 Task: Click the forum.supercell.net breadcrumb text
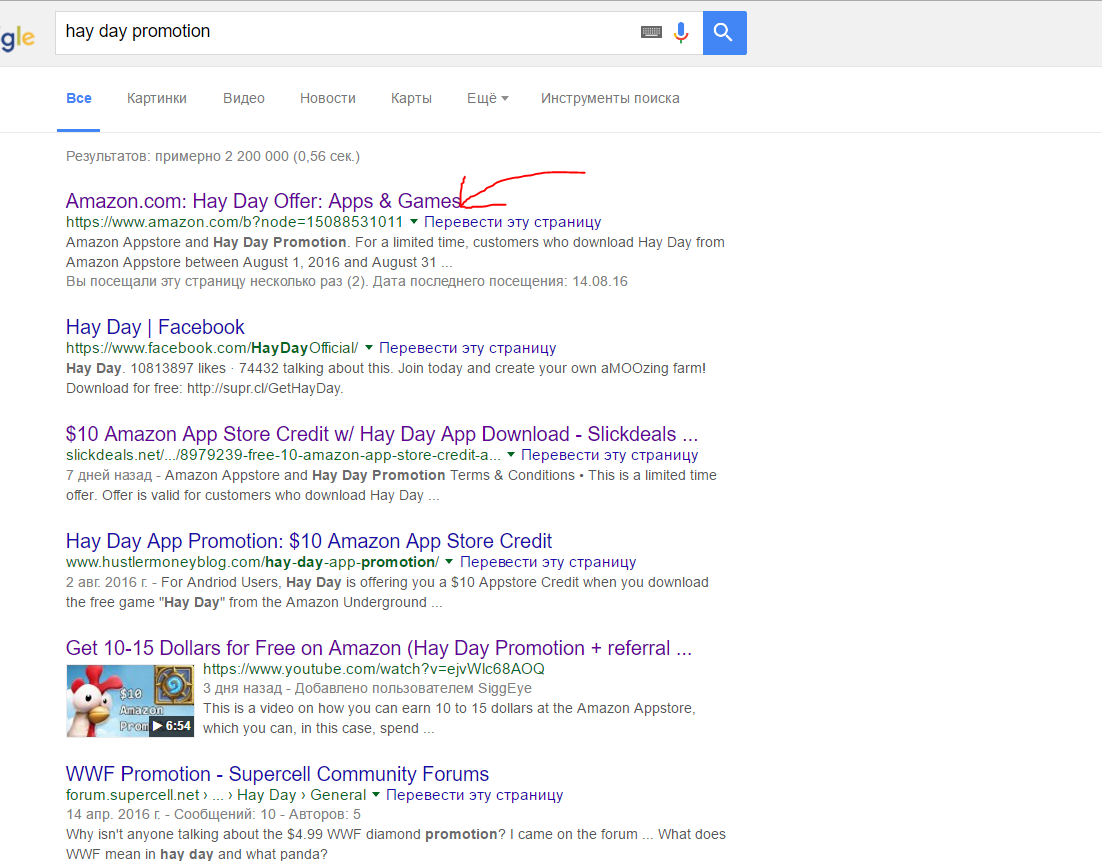[x=216, y=795]
